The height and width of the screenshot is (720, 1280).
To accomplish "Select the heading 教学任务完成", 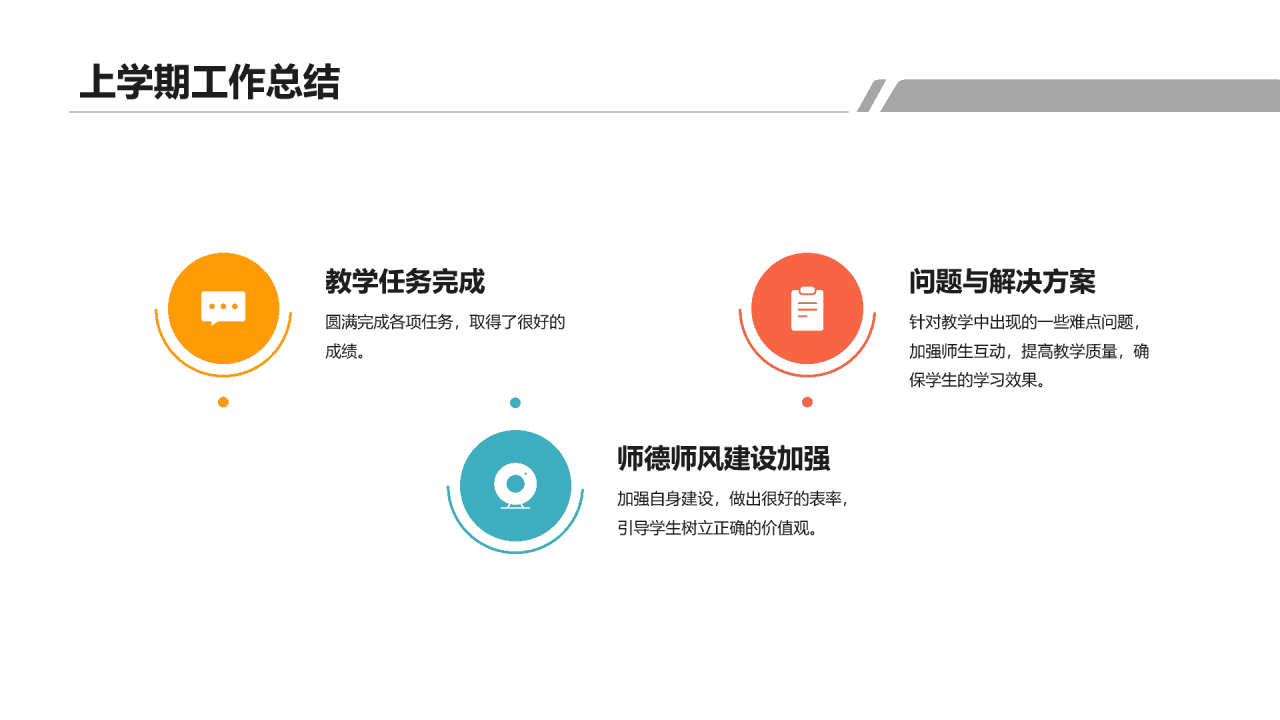I will (405, 282).
